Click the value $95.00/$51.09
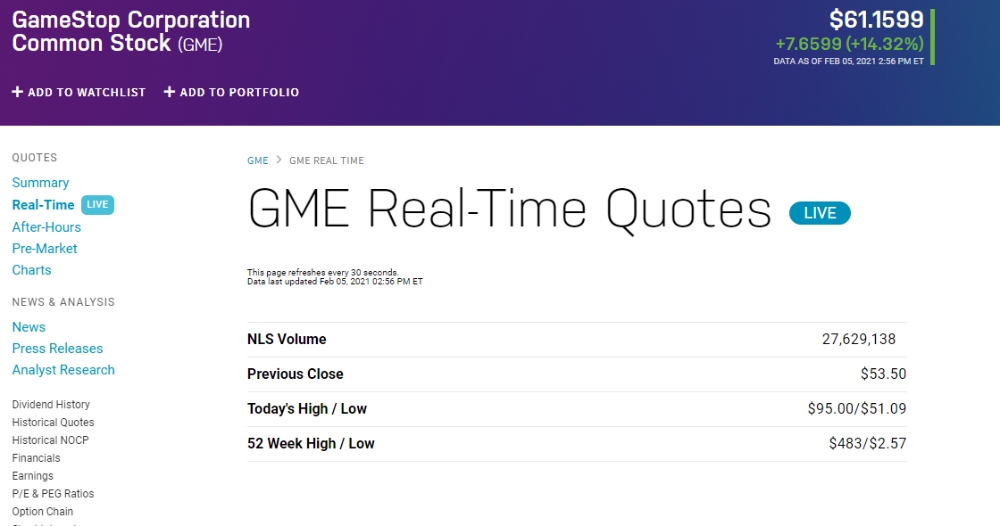1000x526 pixels. click(857, 409)
